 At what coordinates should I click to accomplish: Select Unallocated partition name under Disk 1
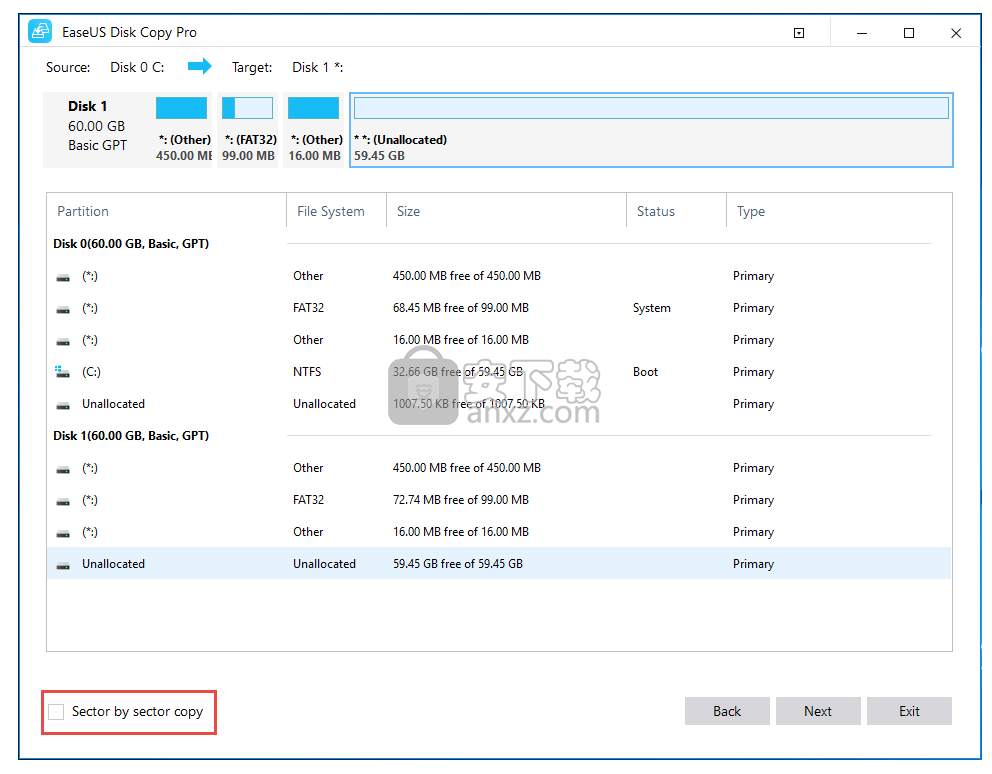click(x=113, y=564)
